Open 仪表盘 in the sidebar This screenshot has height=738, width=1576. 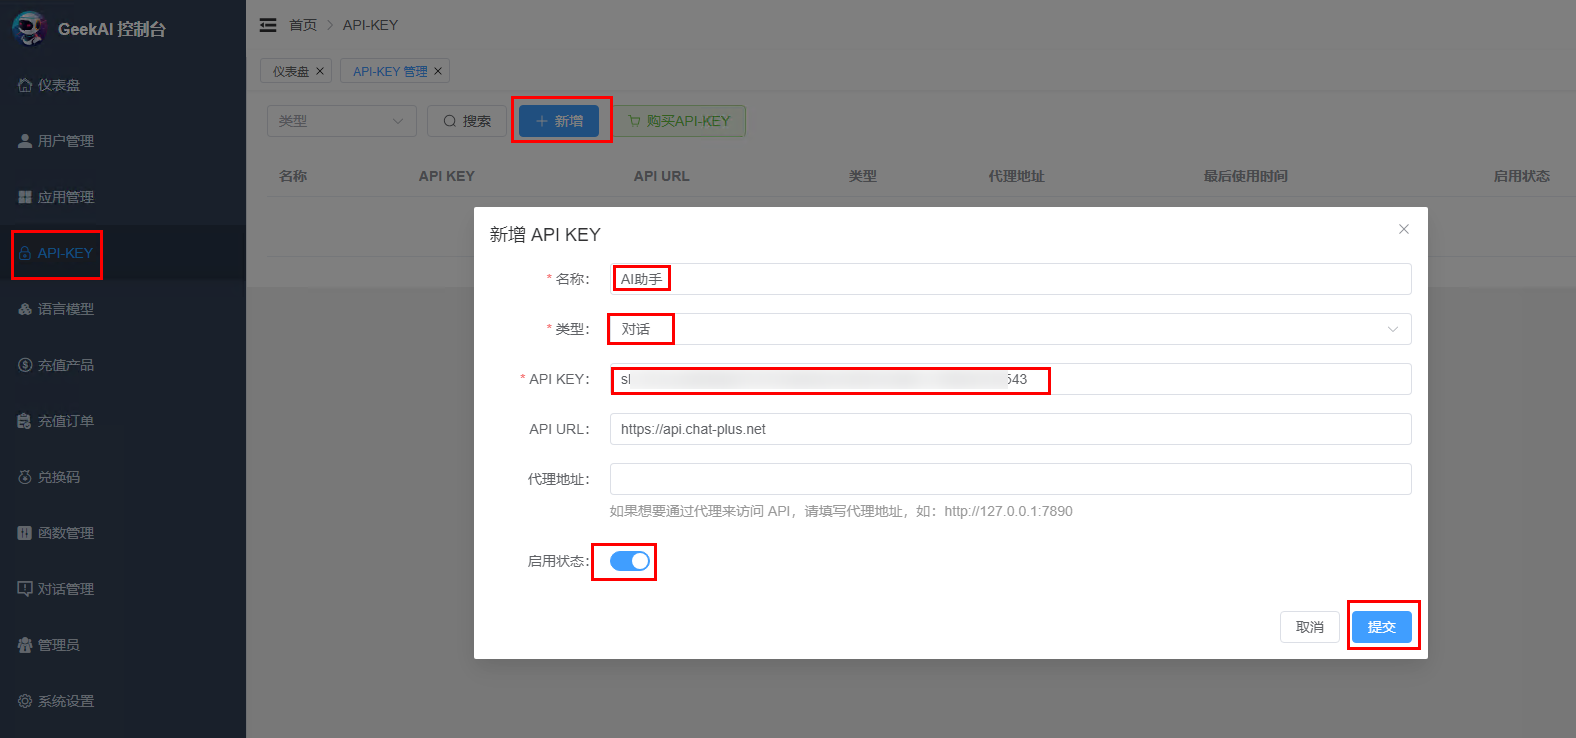[123, 85]
